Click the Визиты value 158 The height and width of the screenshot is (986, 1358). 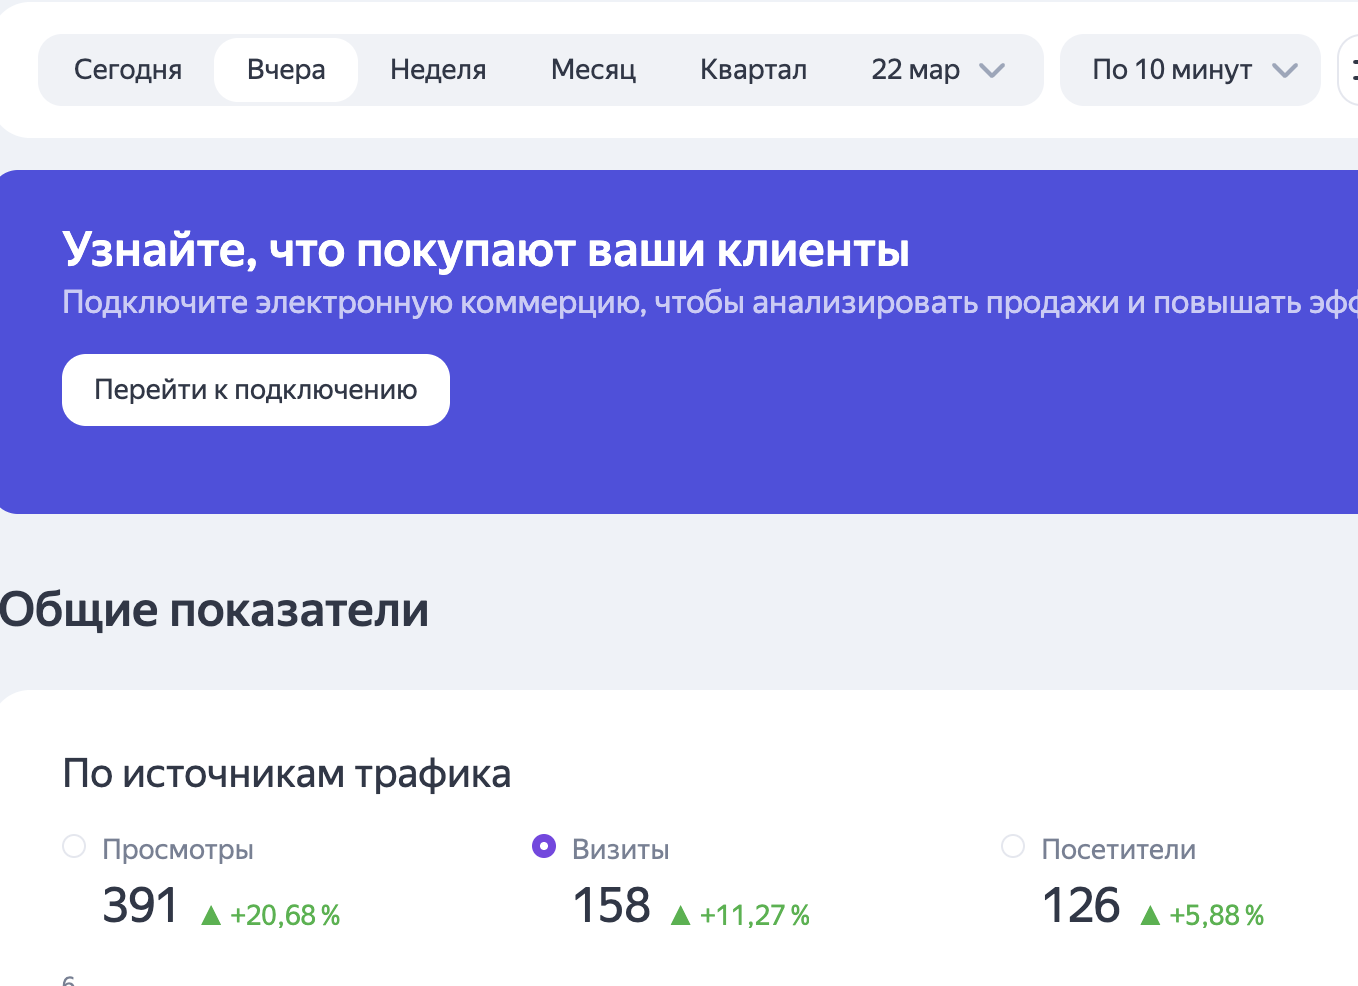[x=611, y=906]
